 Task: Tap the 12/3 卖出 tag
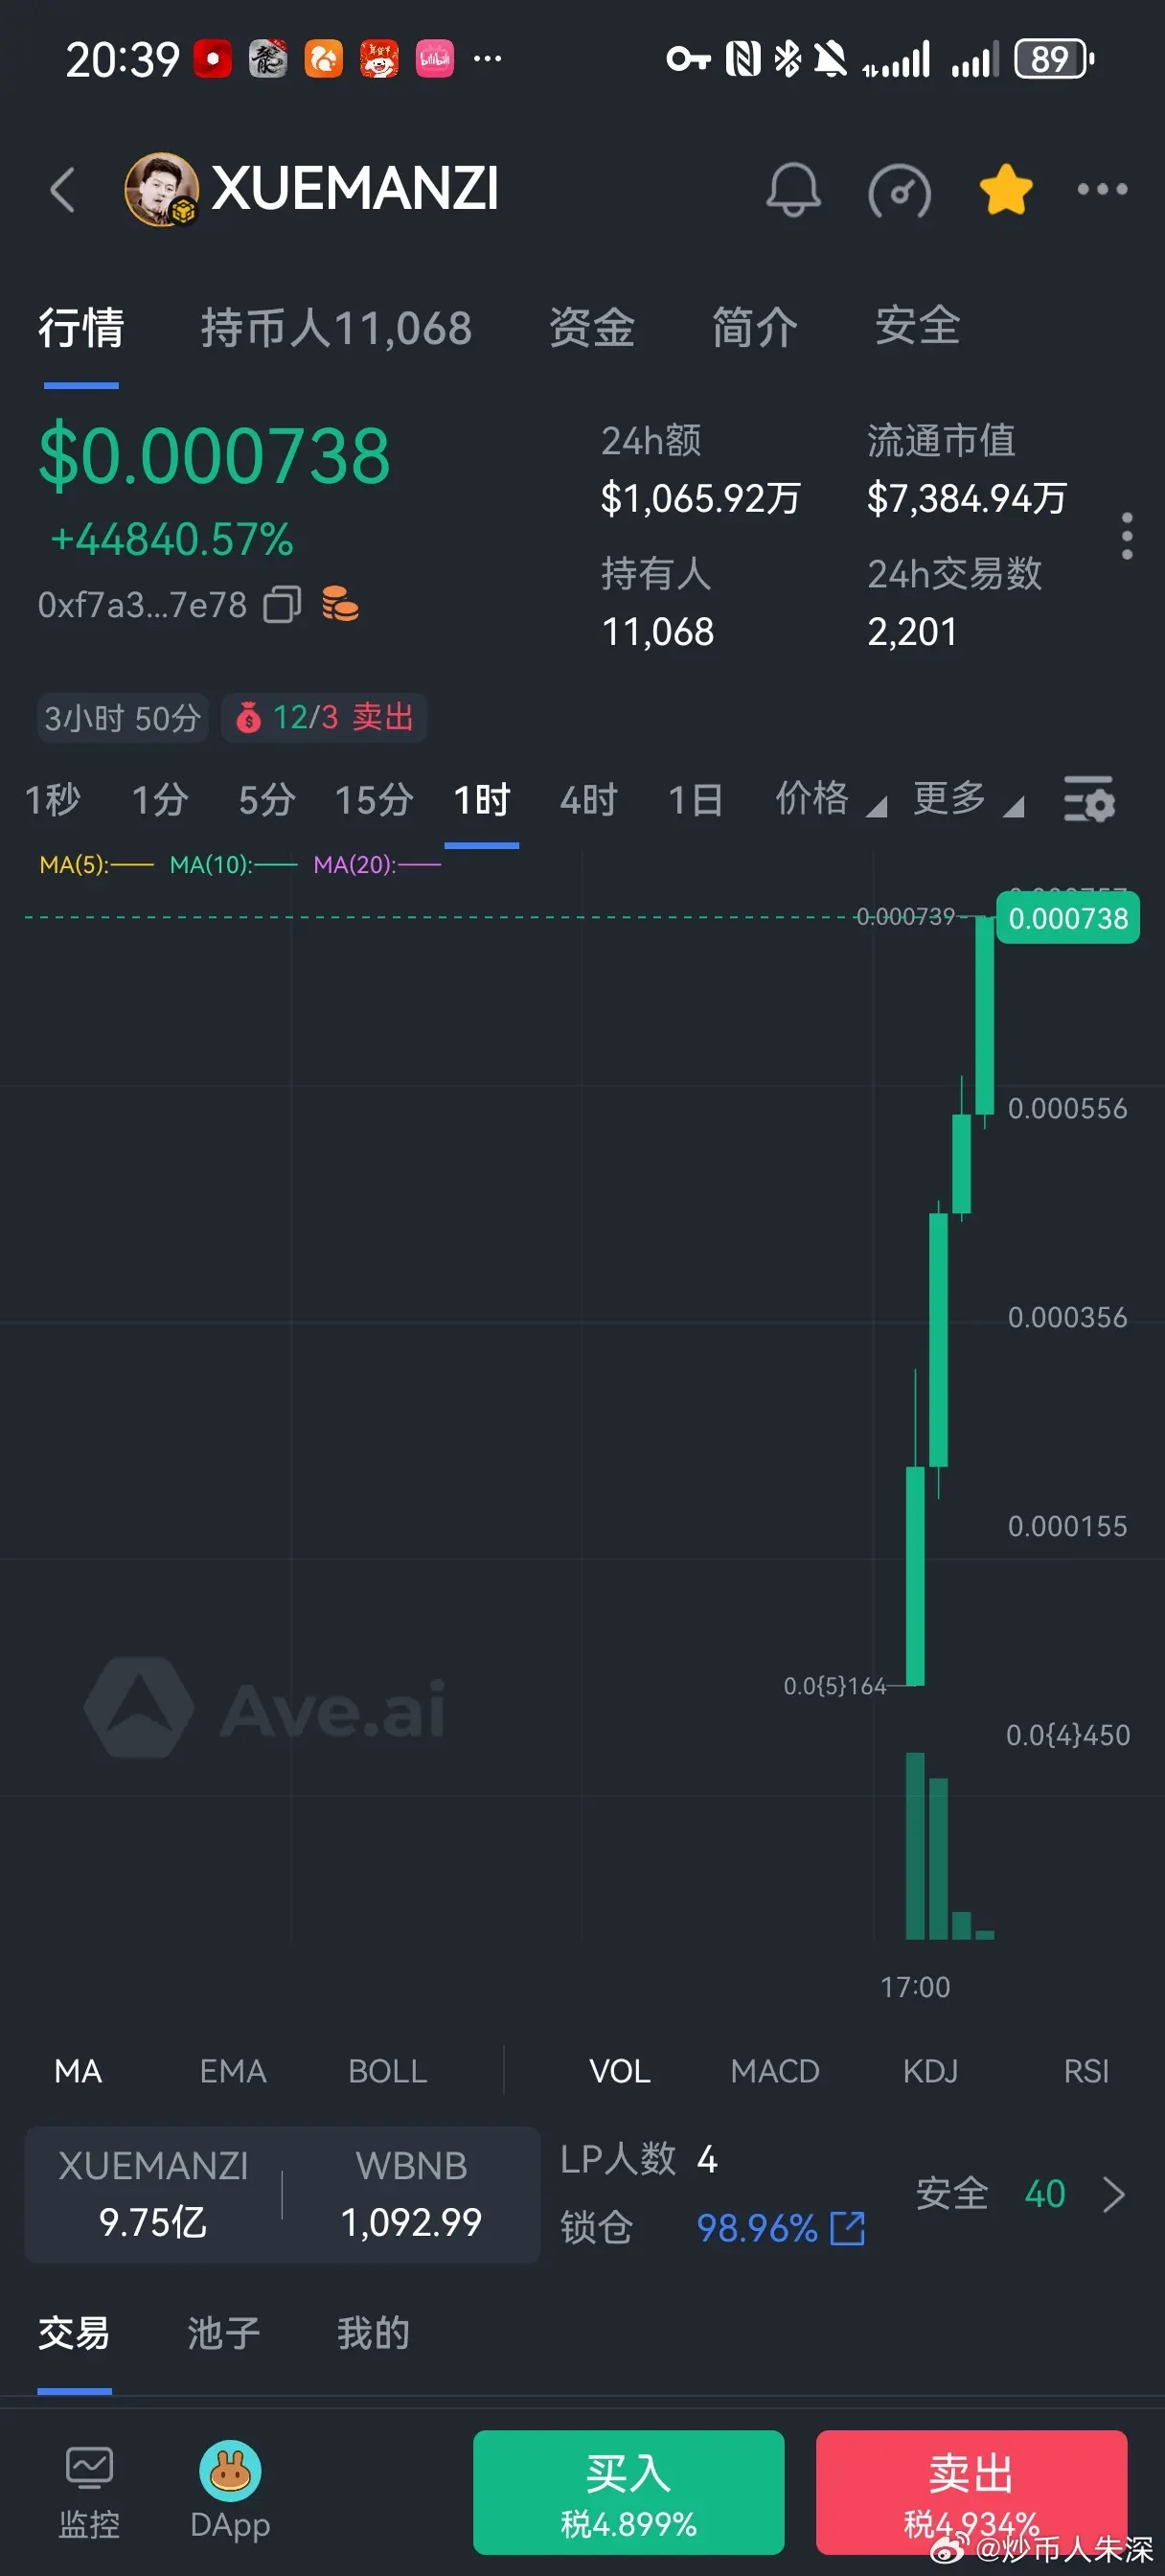[x=324, y=717]
